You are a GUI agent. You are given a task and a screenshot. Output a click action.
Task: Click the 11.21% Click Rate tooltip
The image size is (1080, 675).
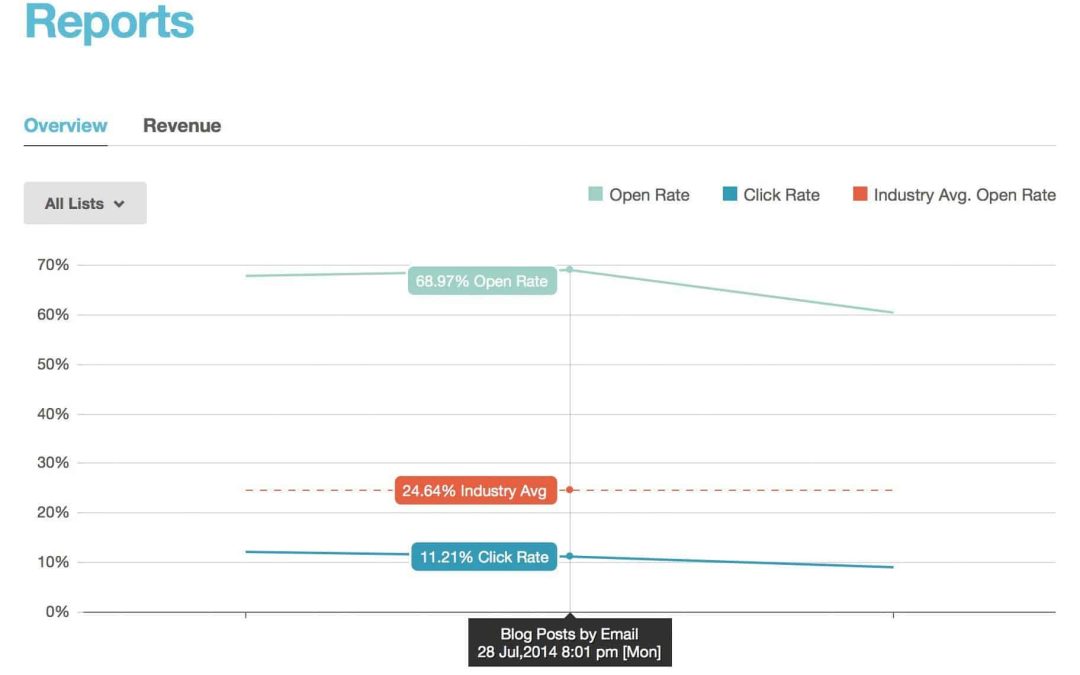click(x=484, y=557)
